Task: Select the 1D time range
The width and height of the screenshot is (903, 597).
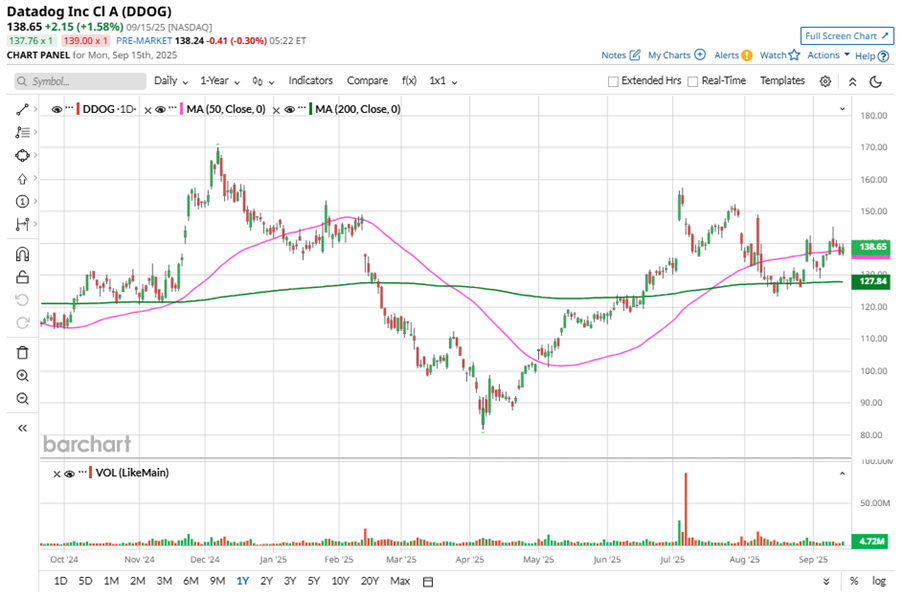Action: pyautogui.click(x=60, y=581)
